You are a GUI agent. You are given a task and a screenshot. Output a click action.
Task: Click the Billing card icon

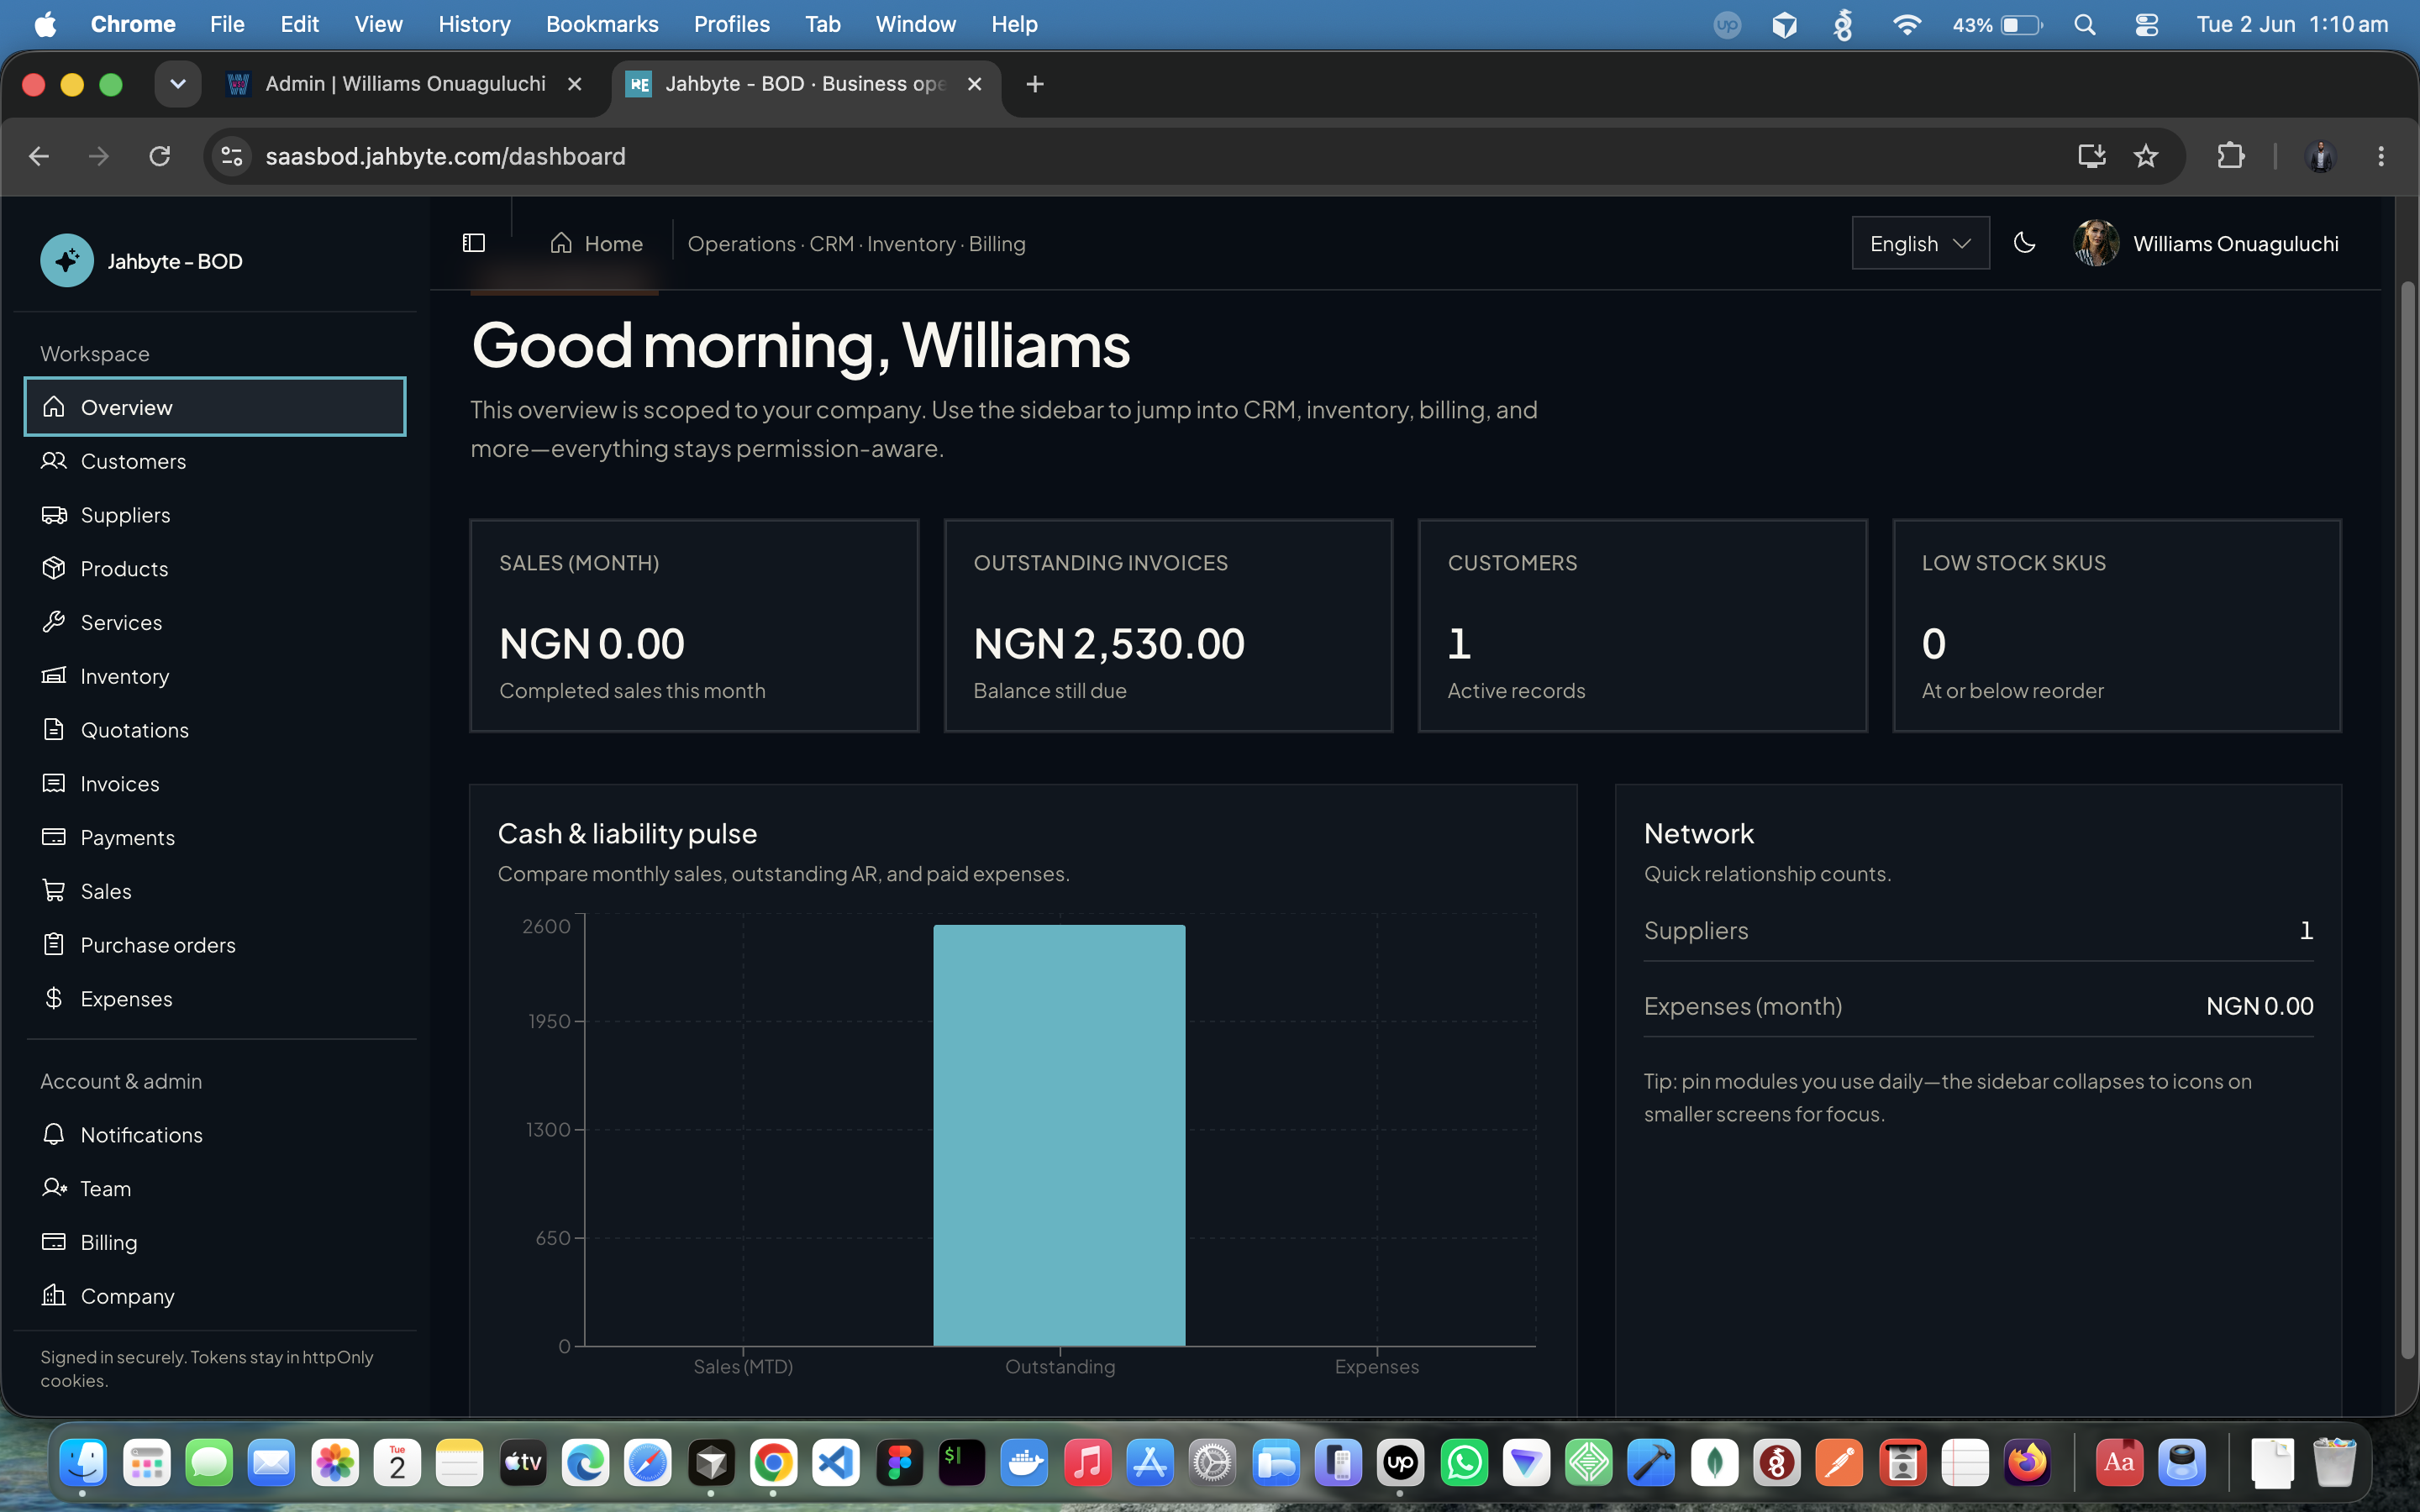(54, 1242)
